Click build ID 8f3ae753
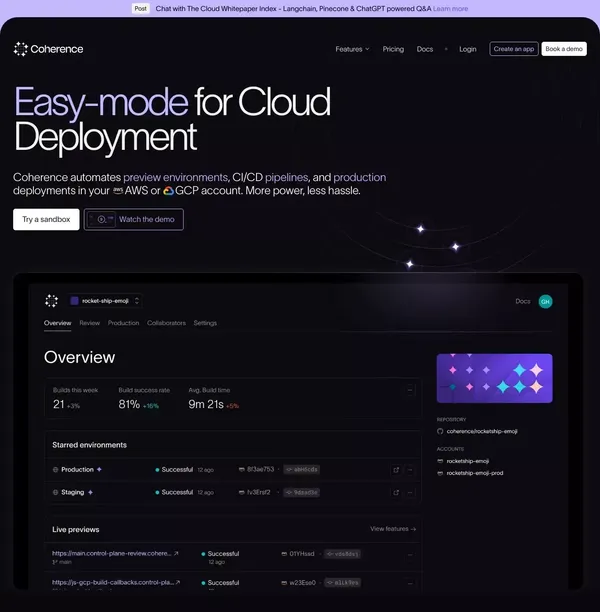Image resolution: width=600 pixels, height=612 pixels. pos(260,469)
